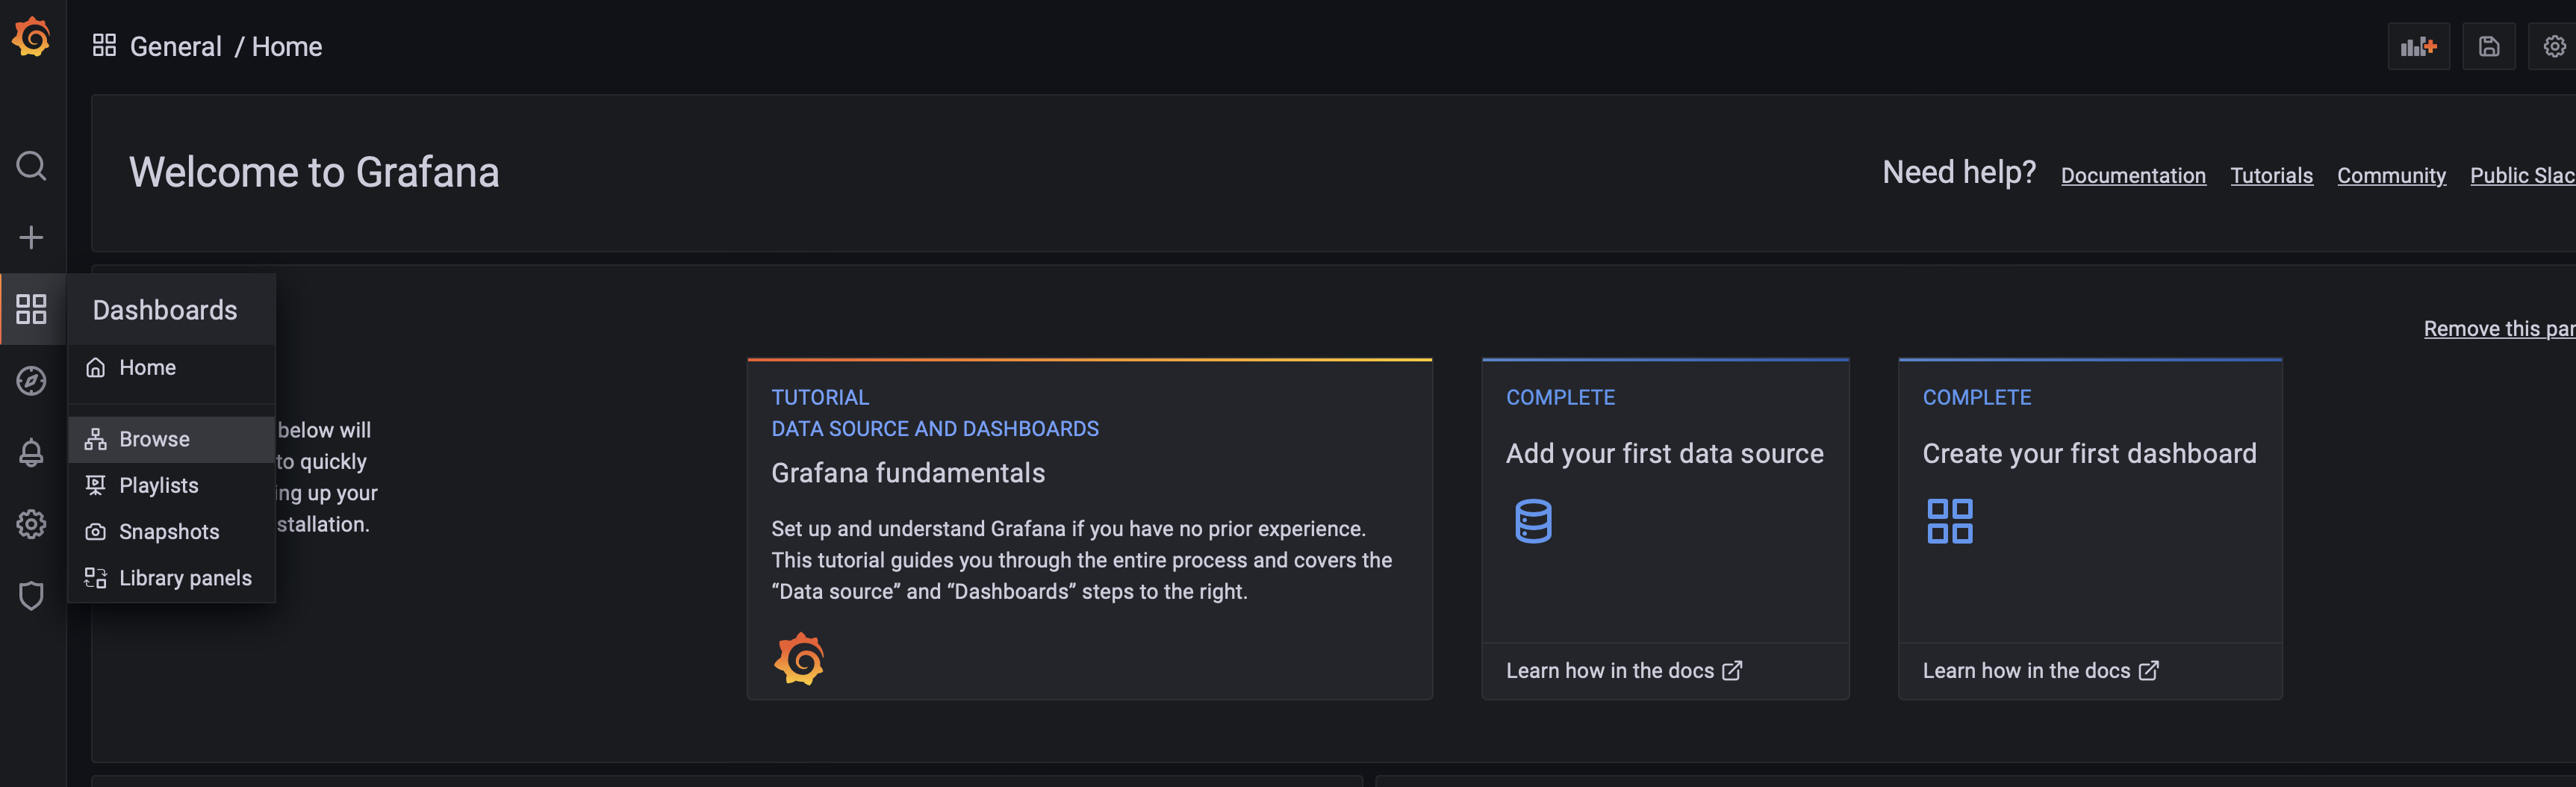The width and height of the screenshot is (2576, 787).
Task: Click the Remove this panel link
Action: click(2499, 329)
